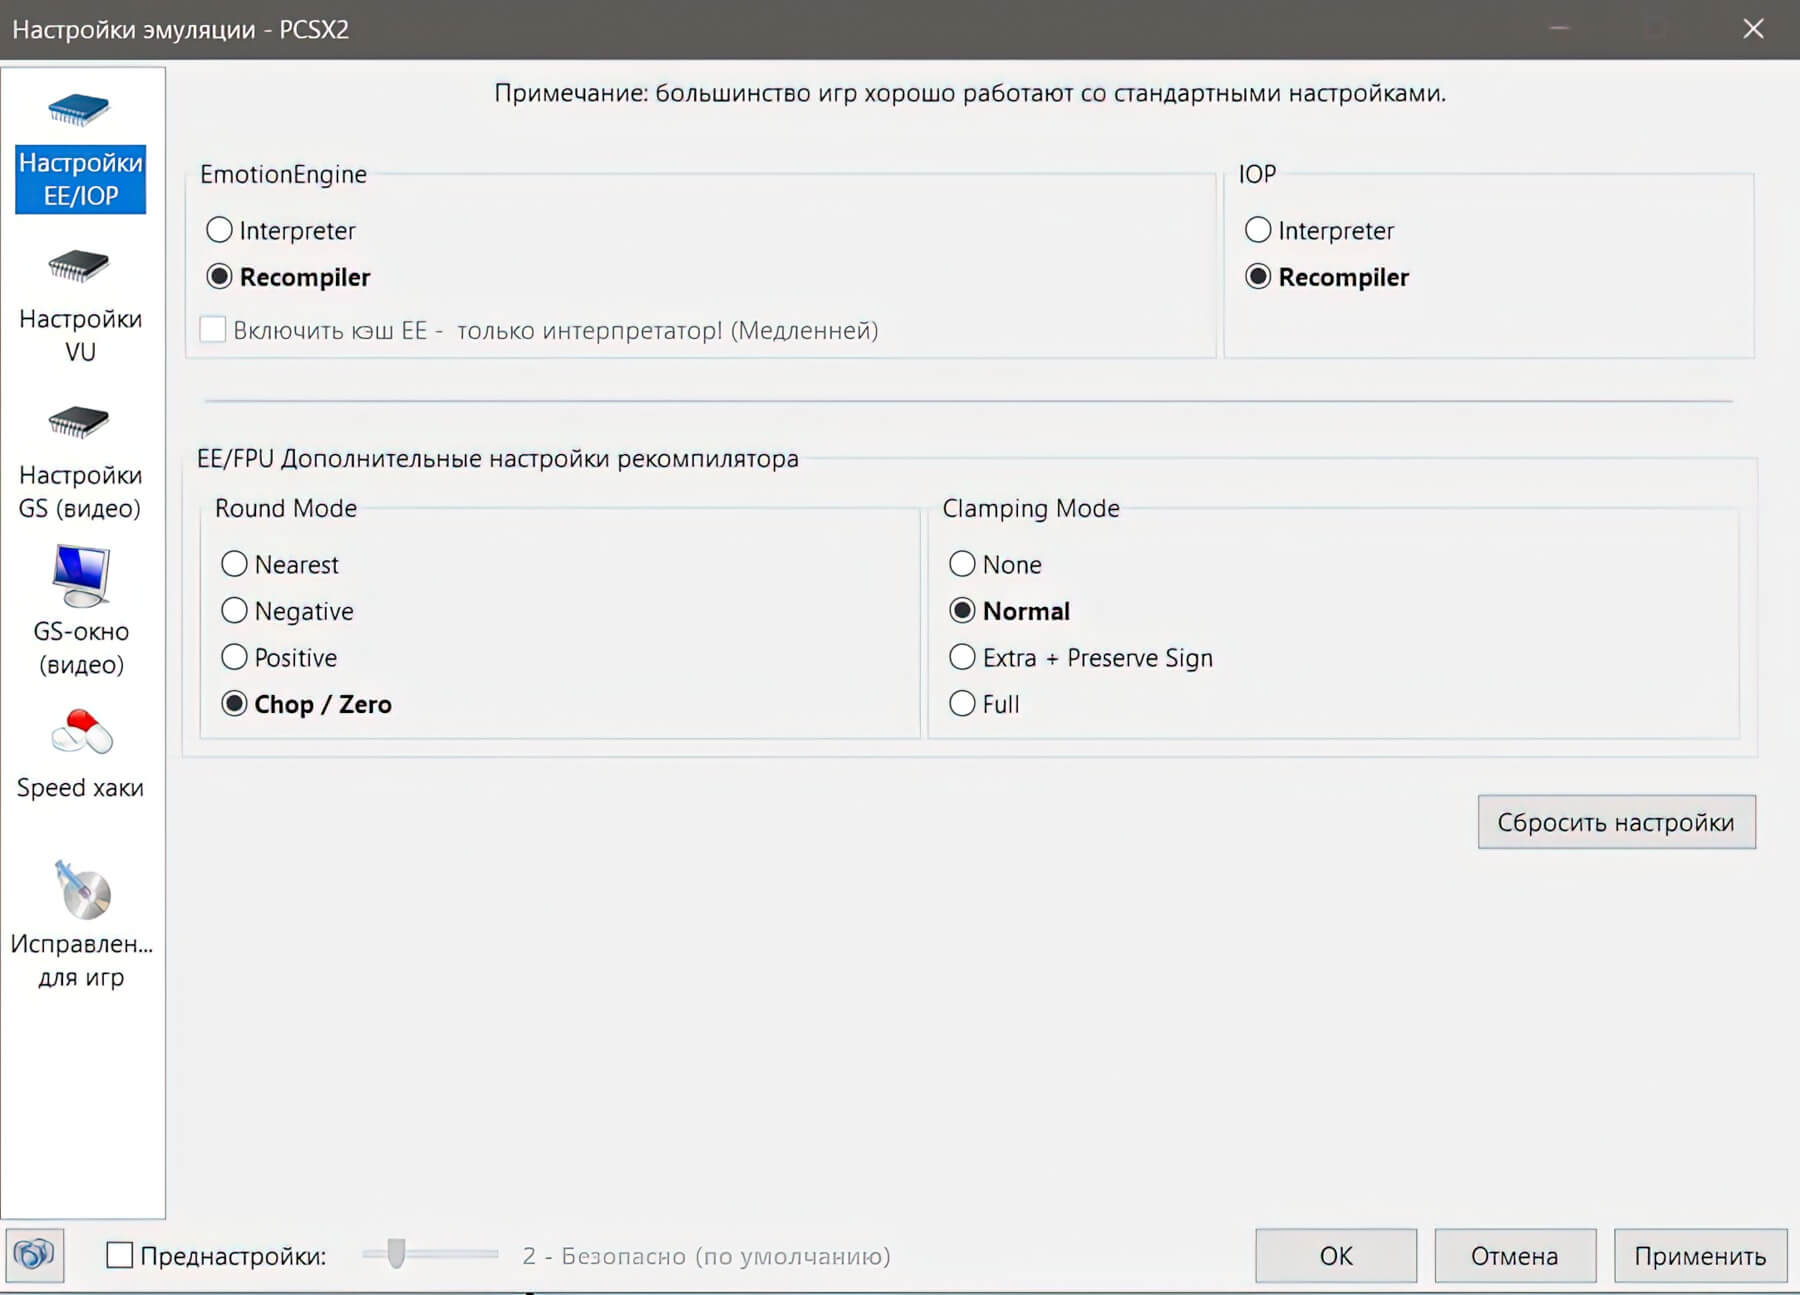Viewport: 1800px width, 1295px height.
Task: Click the Сбросить настройки button
Action: [x=1616, y=822]
